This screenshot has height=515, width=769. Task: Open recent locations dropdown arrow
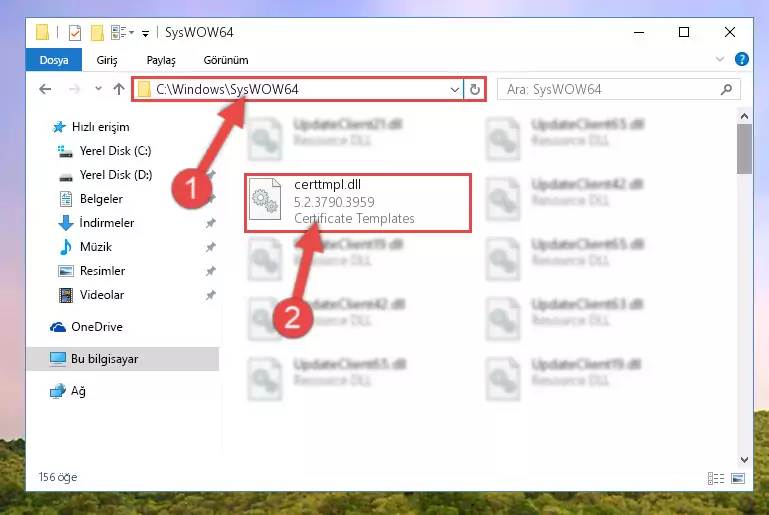pyautogui.click(x=99, y=89)
